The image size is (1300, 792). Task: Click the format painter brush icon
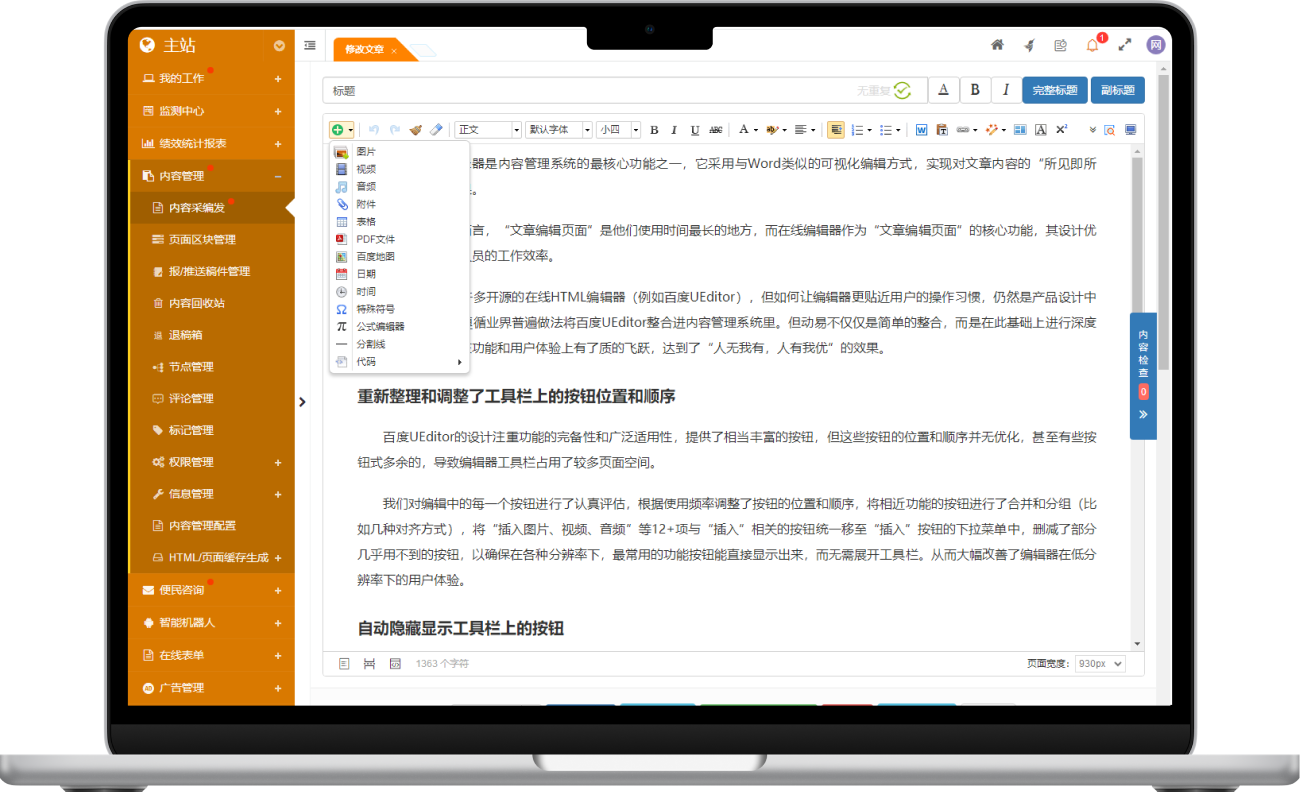pyautogui.click(x=416, y=130)
